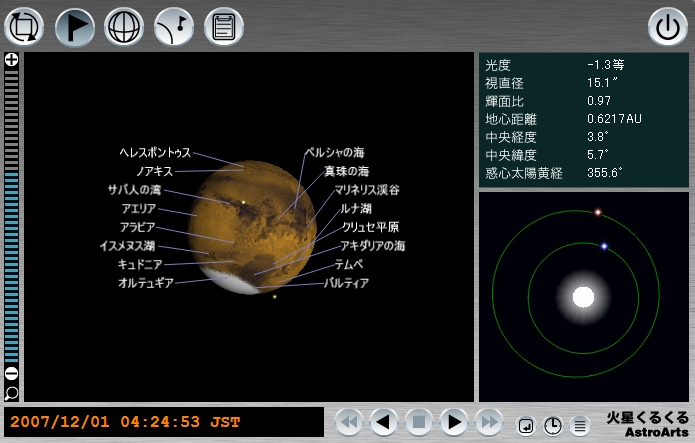695x443 pixels.
Task: Zoom in with the plus icon
Action: [x=12, y=59]
